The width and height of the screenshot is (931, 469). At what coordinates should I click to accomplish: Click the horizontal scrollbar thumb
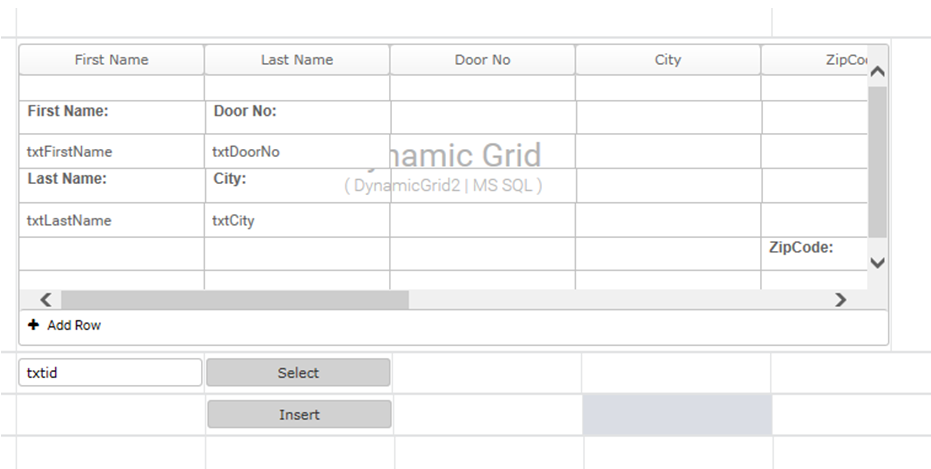[235, 300]
